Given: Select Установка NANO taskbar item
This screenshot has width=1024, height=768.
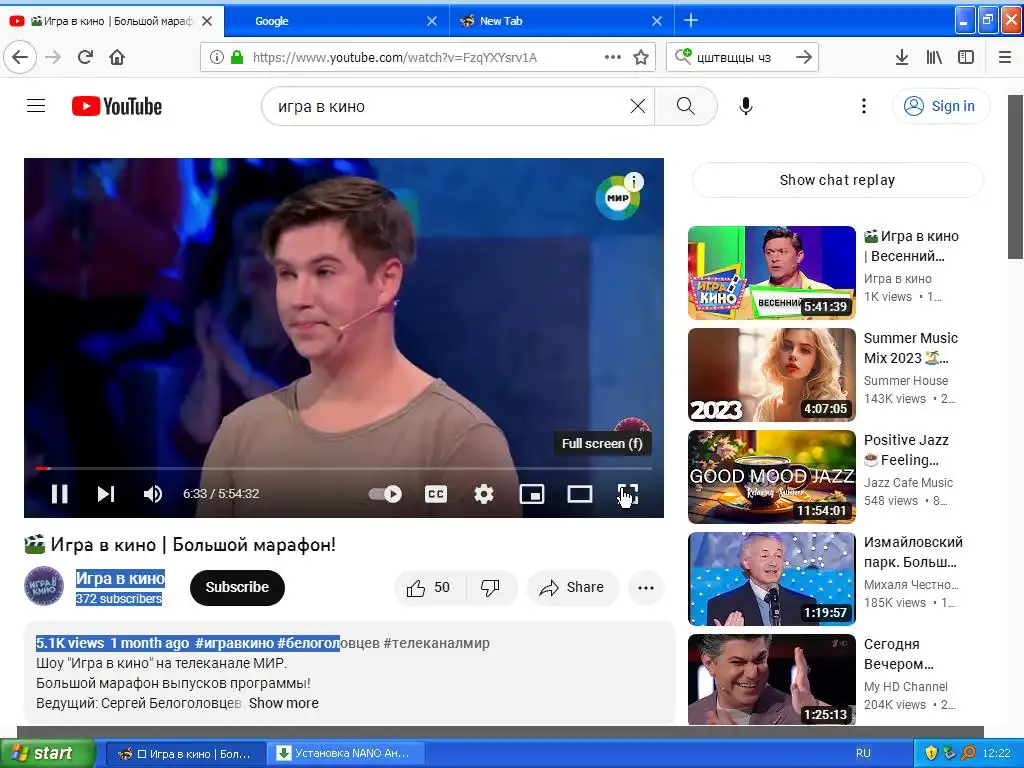Looking at the screenshot, I should point(347,754).
